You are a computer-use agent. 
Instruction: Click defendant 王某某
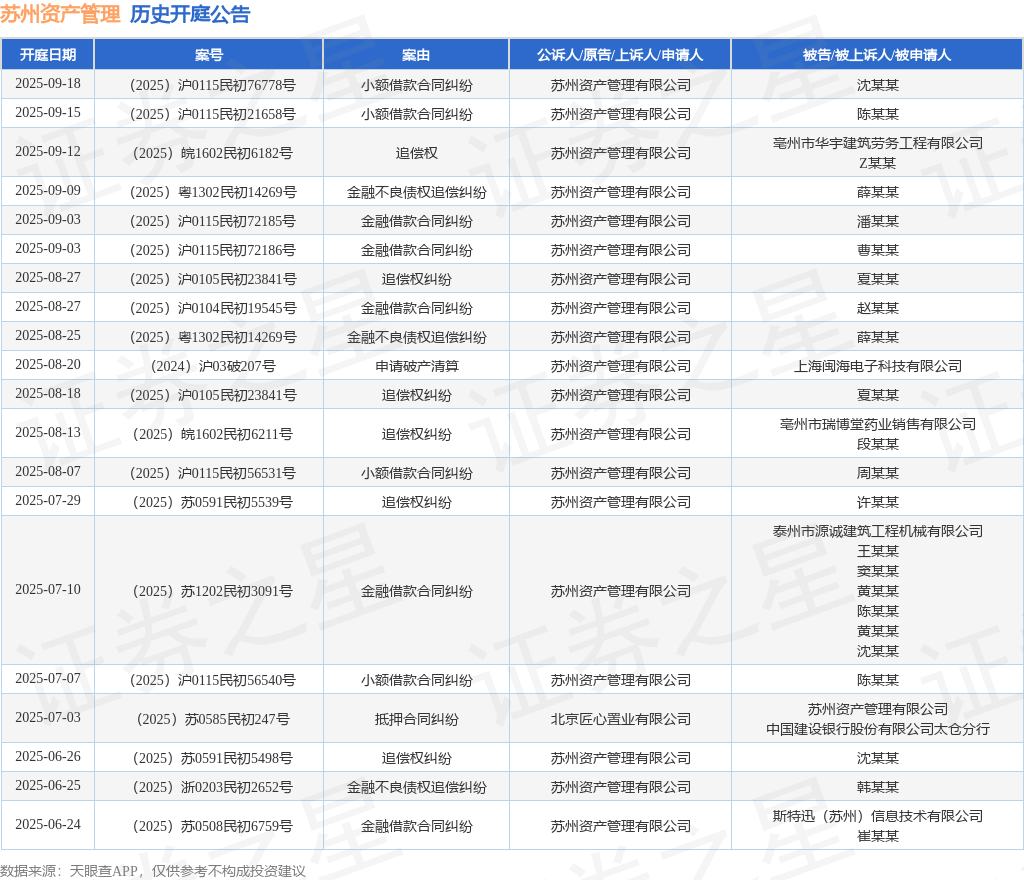(x=877, y=552)
